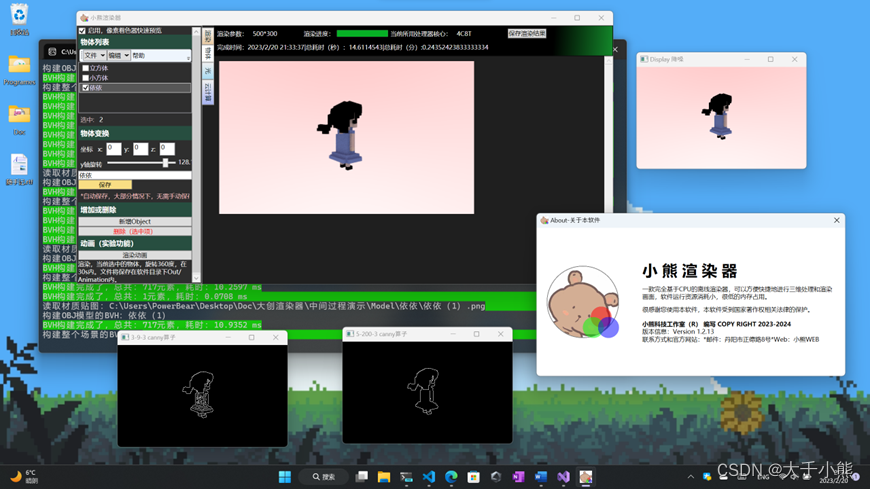Show hidden system tray icons

(x=691, y=477)
